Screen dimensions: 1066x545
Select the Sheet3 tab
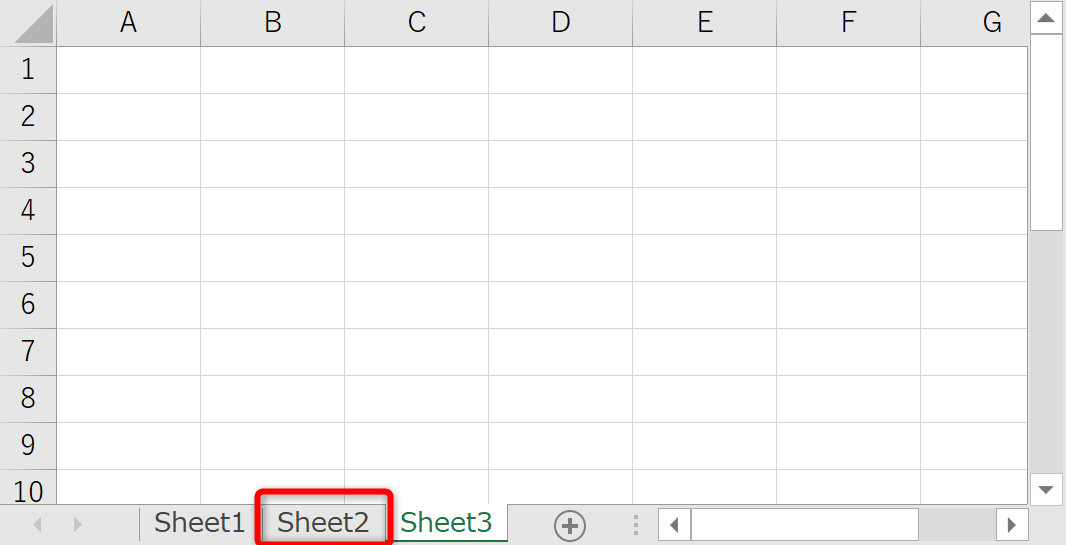click(x=446, y=523)
